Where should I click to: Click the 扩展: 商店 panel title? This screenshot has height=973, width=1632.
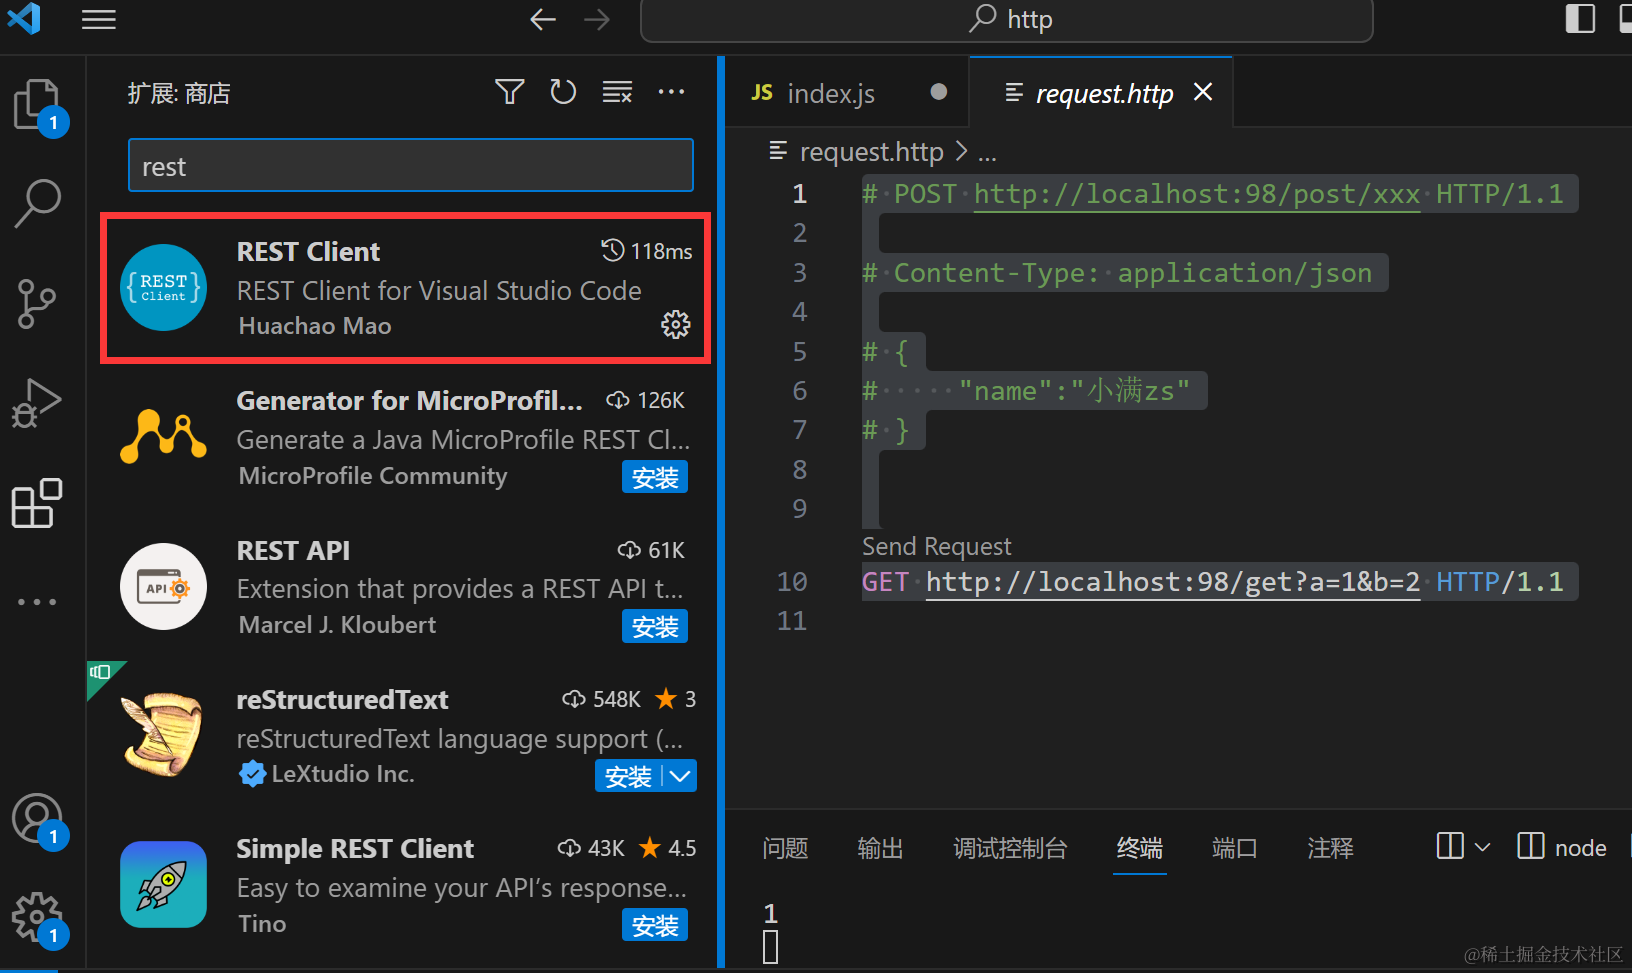pos(179,93)
